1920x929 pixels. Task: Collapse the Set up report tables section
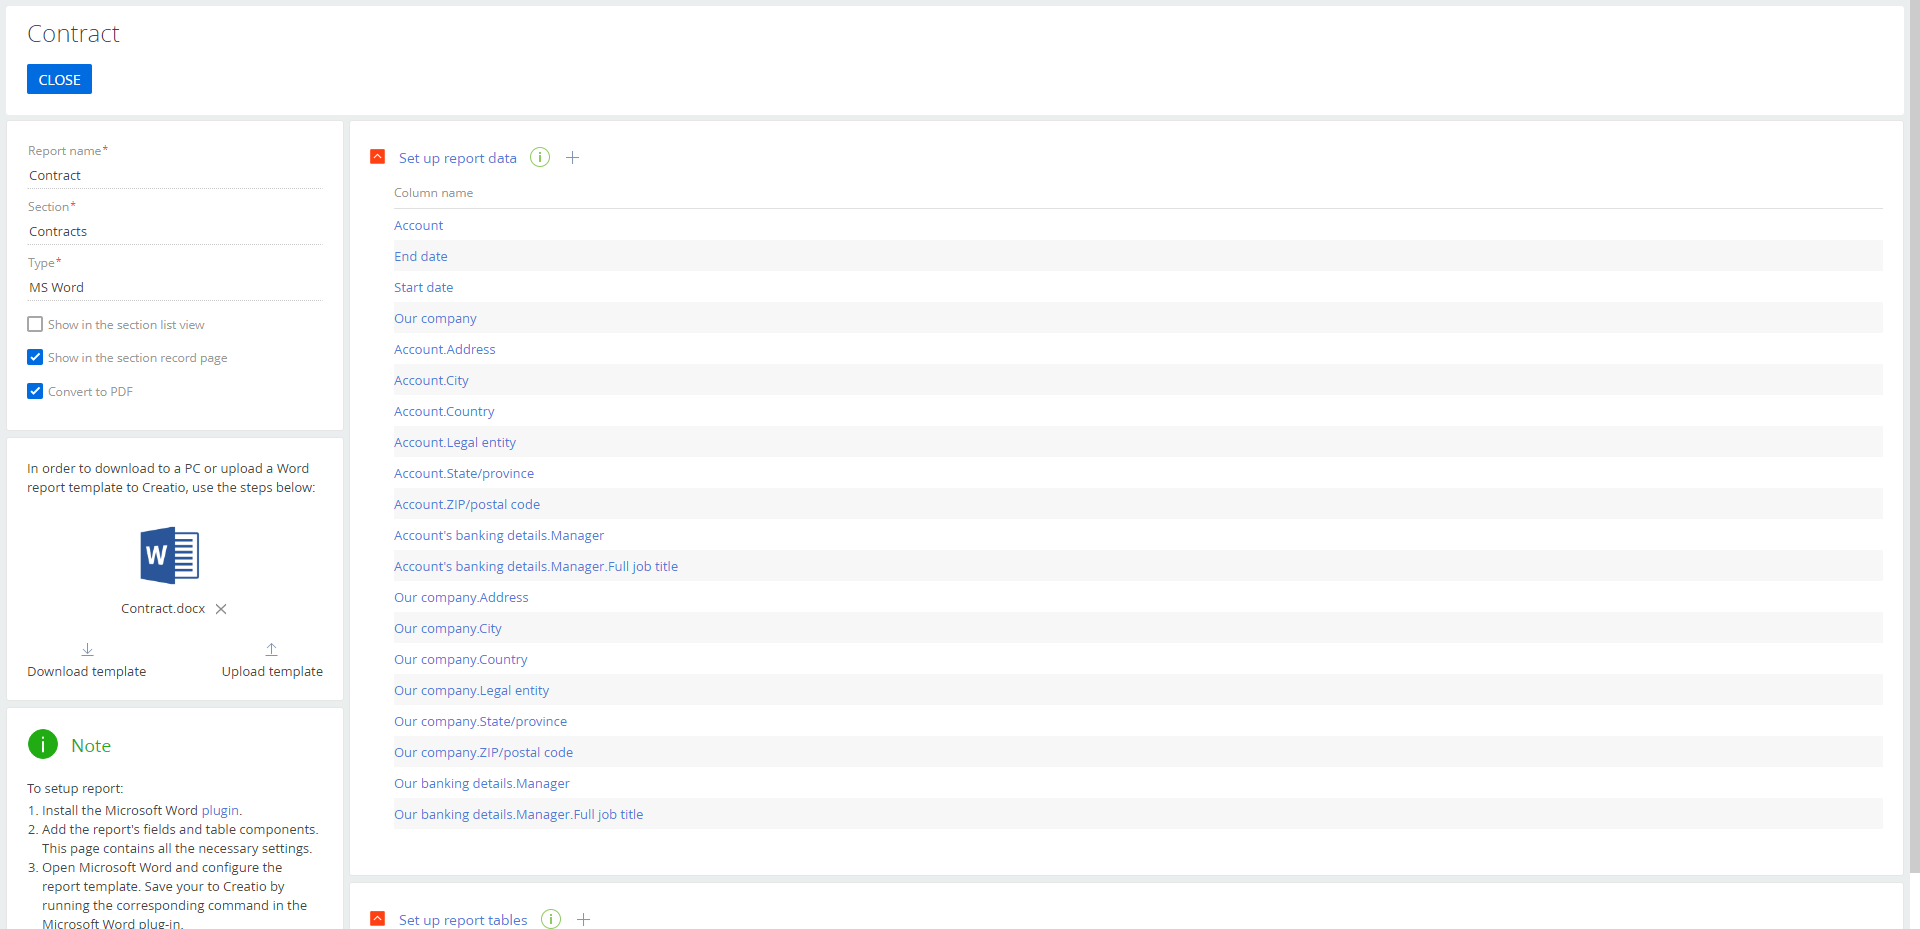coord(378,918)
